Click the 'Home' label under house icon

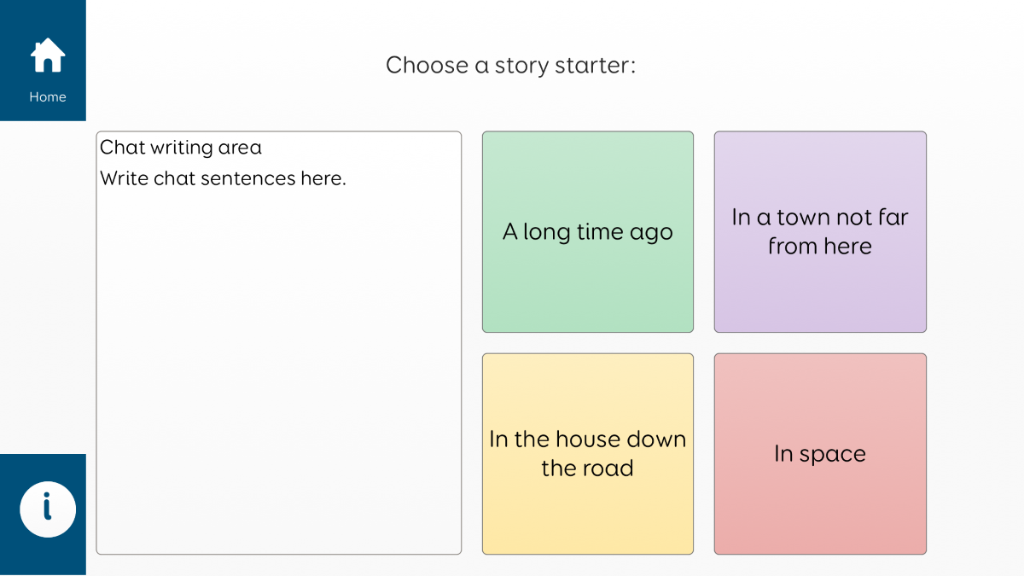coord(47,97)
